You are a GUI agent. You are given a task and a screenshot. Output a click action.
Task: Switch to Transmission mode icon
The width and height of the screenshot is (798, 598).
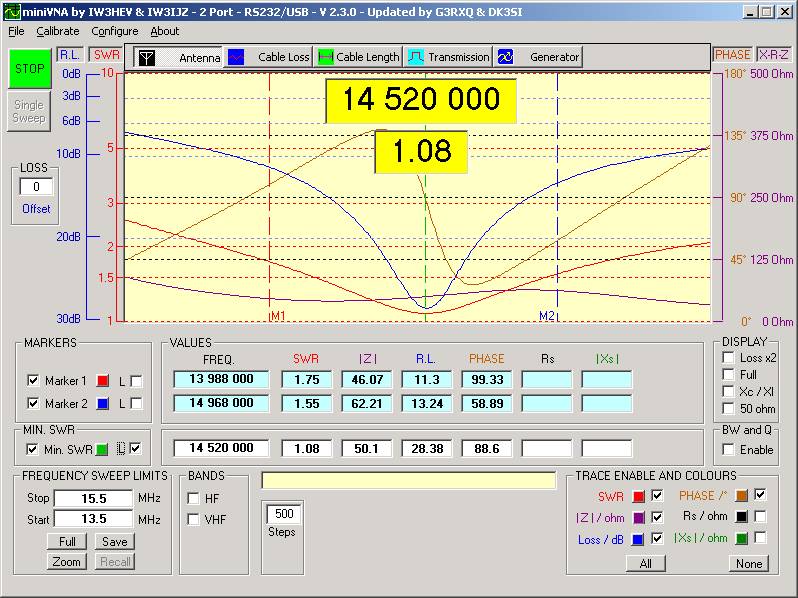pyautogui.click(x=416, y=57)
